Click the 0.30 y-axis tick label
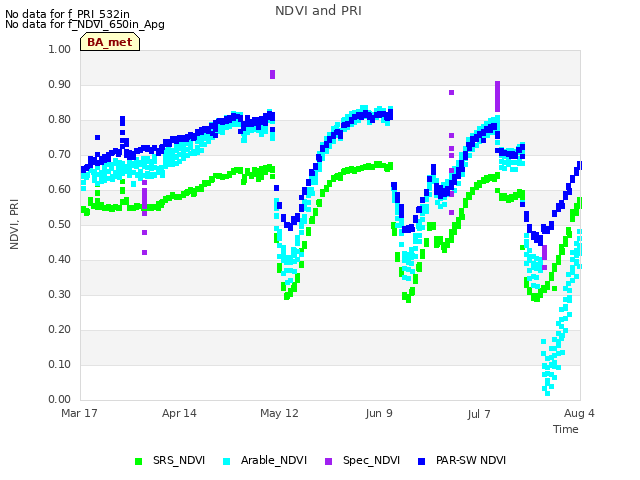This screenshot has width=640, height=480. [60, 294]
